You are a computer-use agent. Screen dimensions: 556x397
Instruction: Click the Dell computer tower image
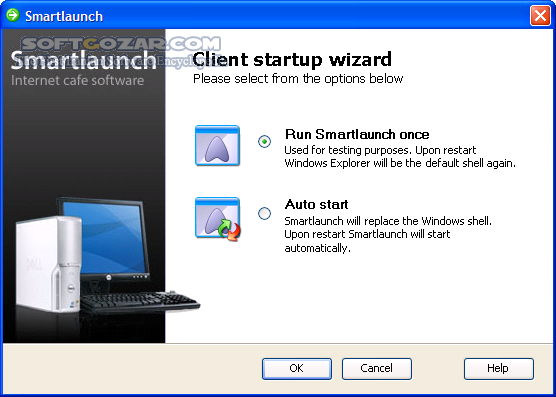click(x=47, y=264)
